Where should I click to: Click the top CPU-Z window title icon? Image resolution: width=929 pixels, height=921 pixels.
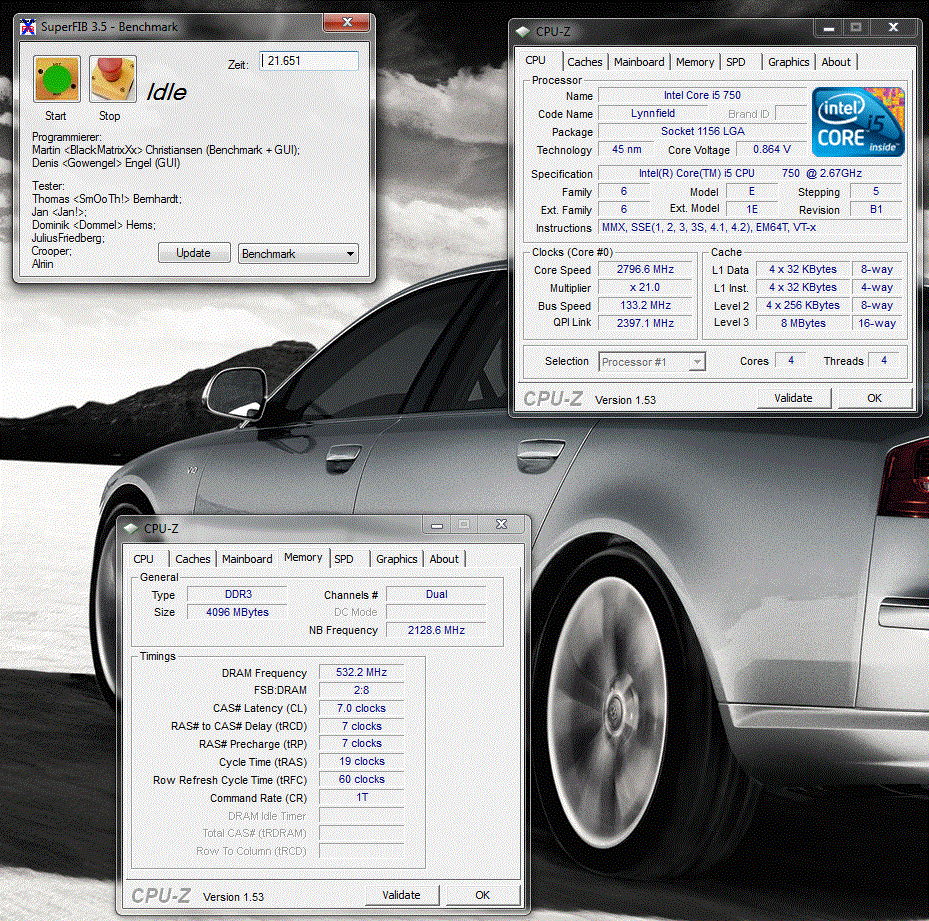pyautogui.click(x=522, y=31)
